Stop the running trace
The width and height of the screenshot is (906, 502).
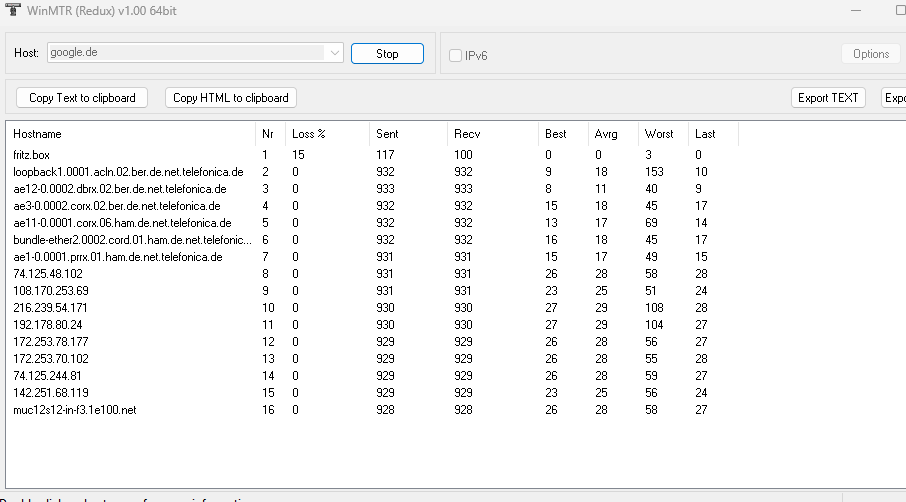[387, 54]
